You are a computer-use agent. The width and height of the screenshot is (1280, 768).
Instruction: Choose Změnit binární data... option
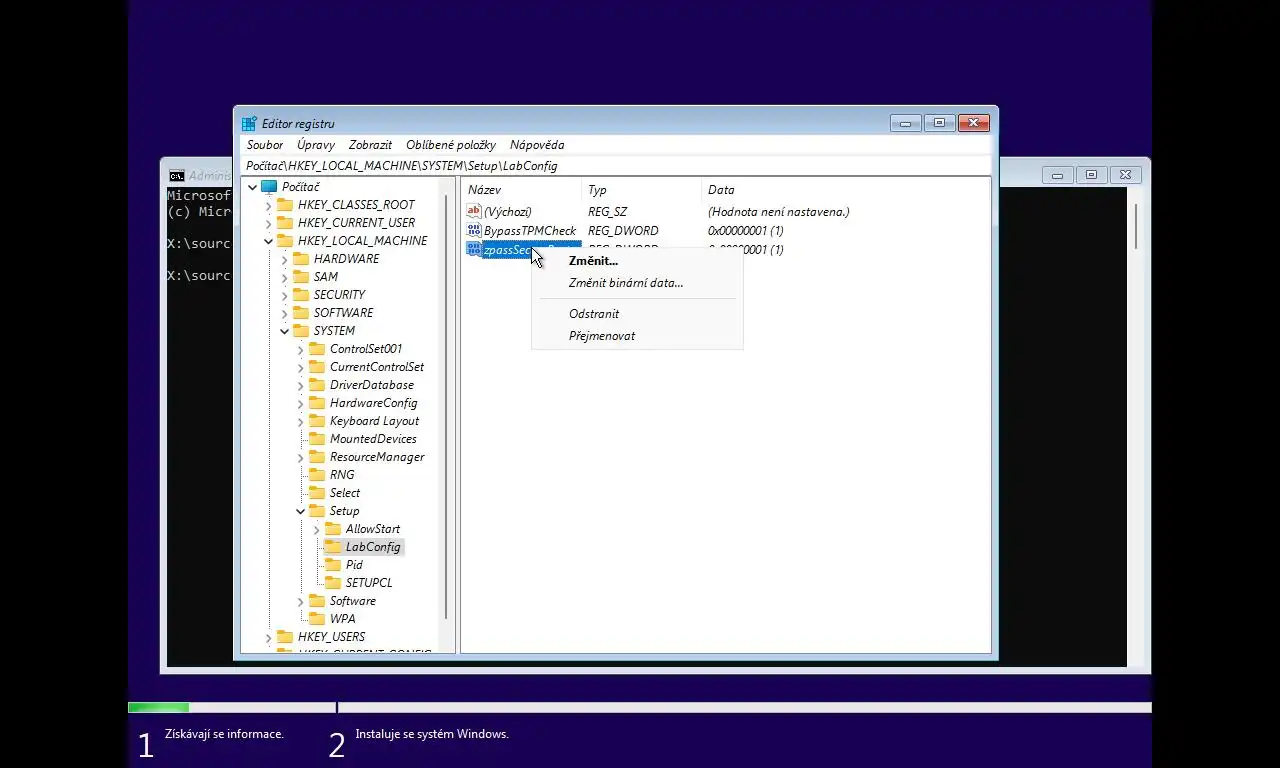[637, 283]
